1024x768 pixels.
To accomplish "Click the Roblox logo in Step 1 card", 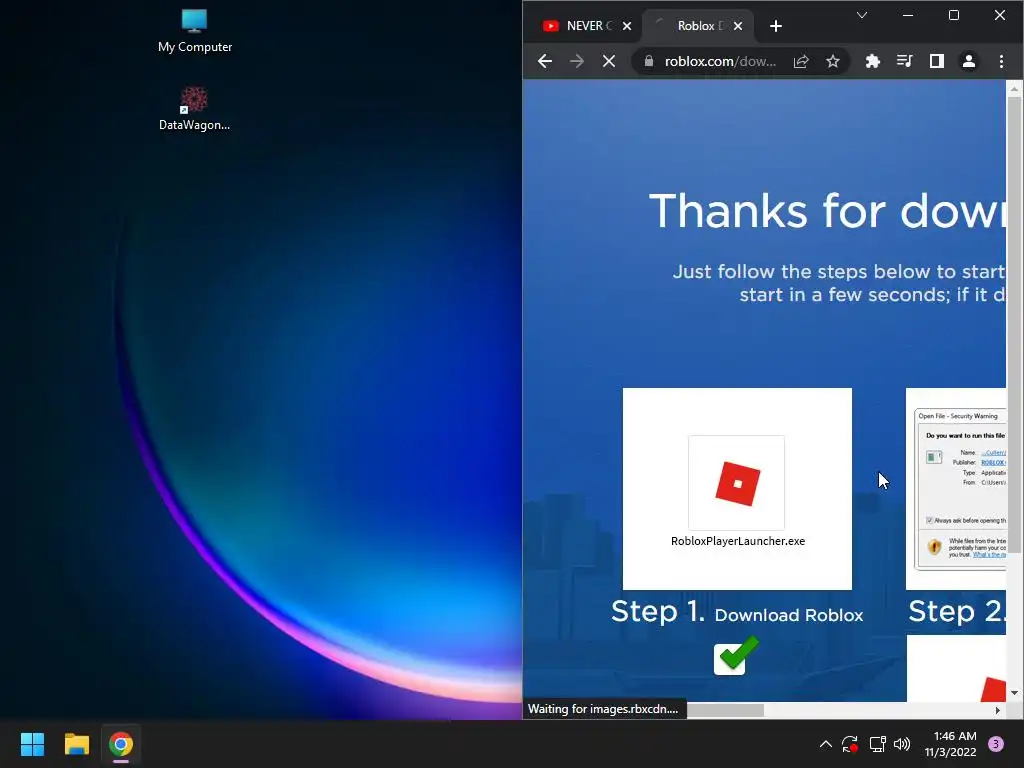I will point(737,484).
